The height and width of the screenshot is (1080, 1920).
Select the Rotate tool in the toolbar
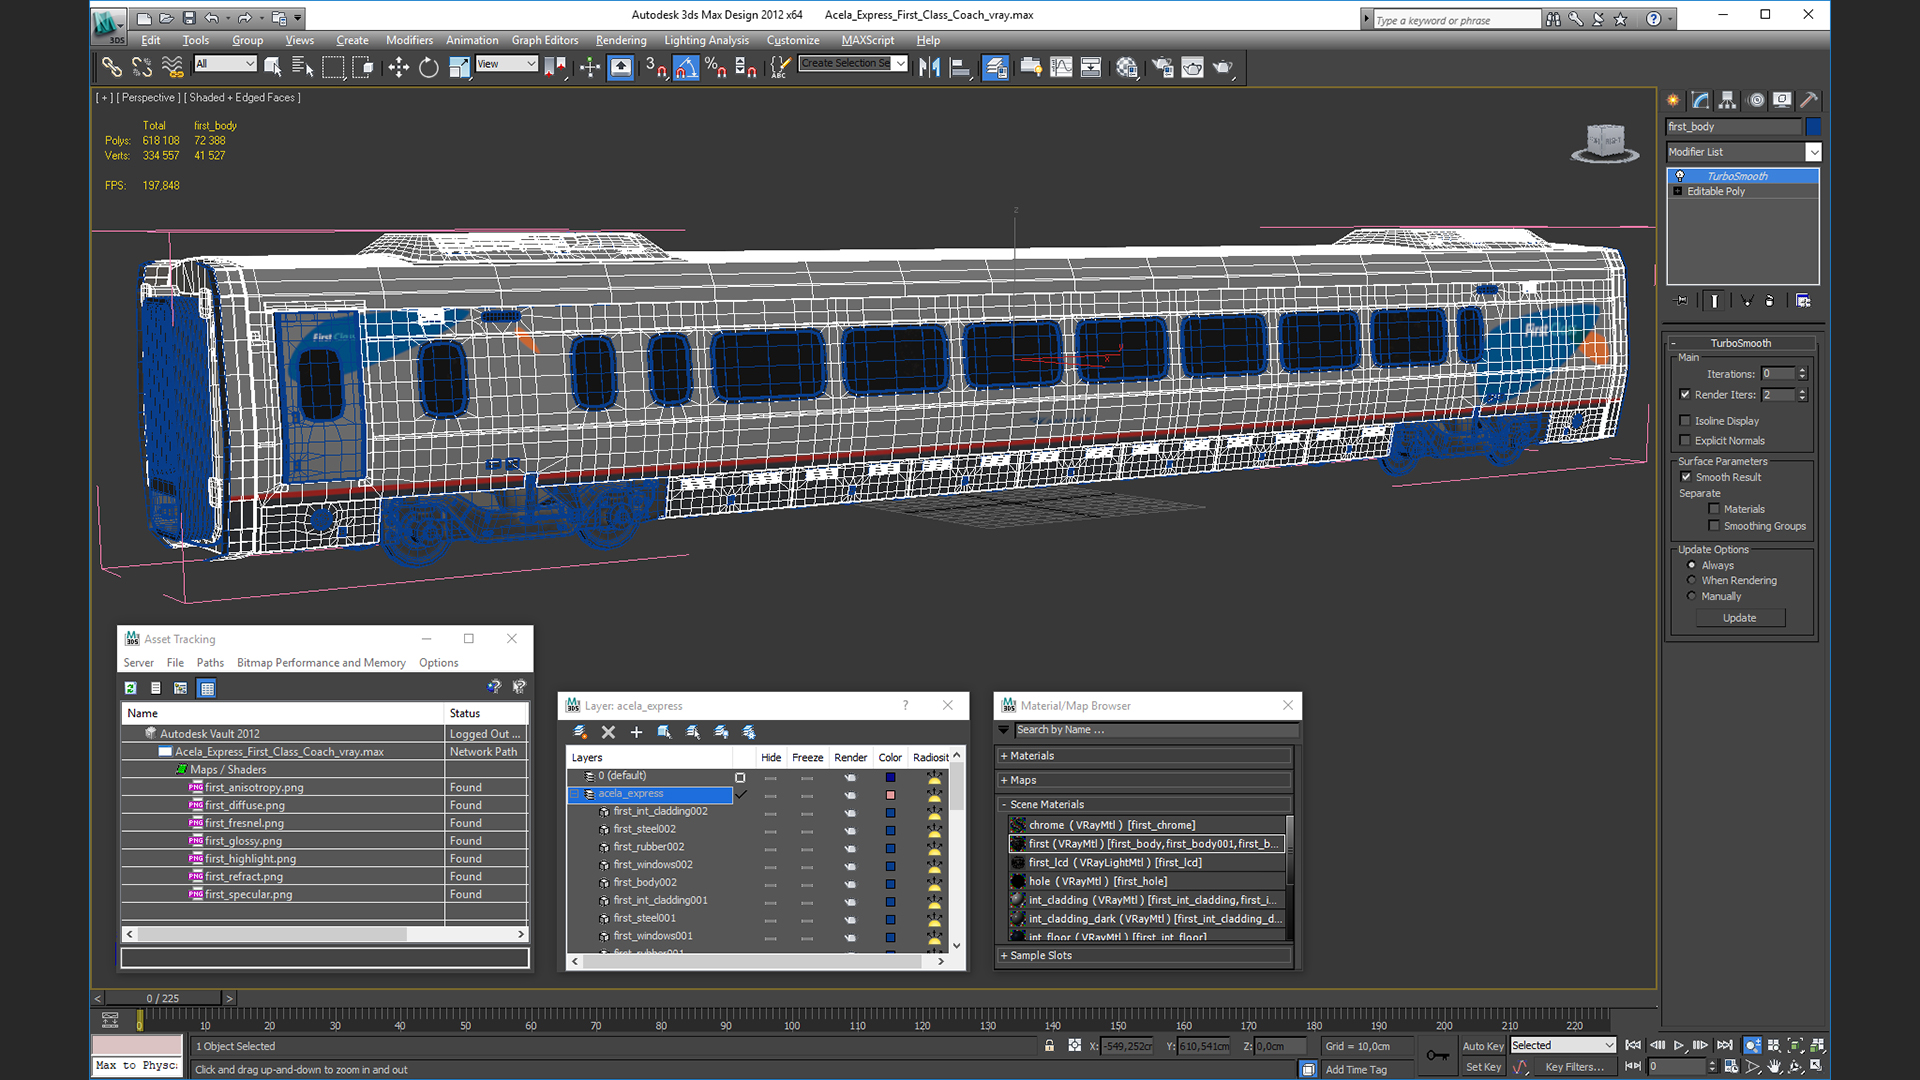point(428,67)
